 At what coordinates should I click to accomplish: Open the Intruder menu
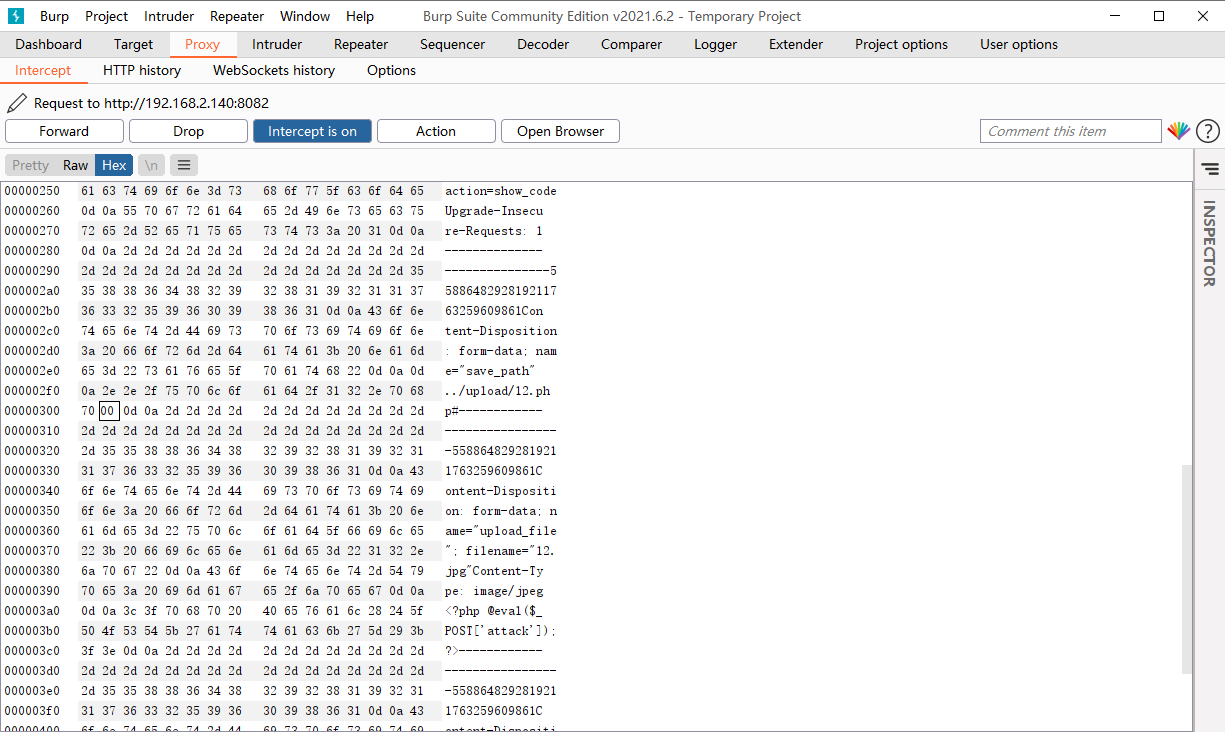coord(169,16)
